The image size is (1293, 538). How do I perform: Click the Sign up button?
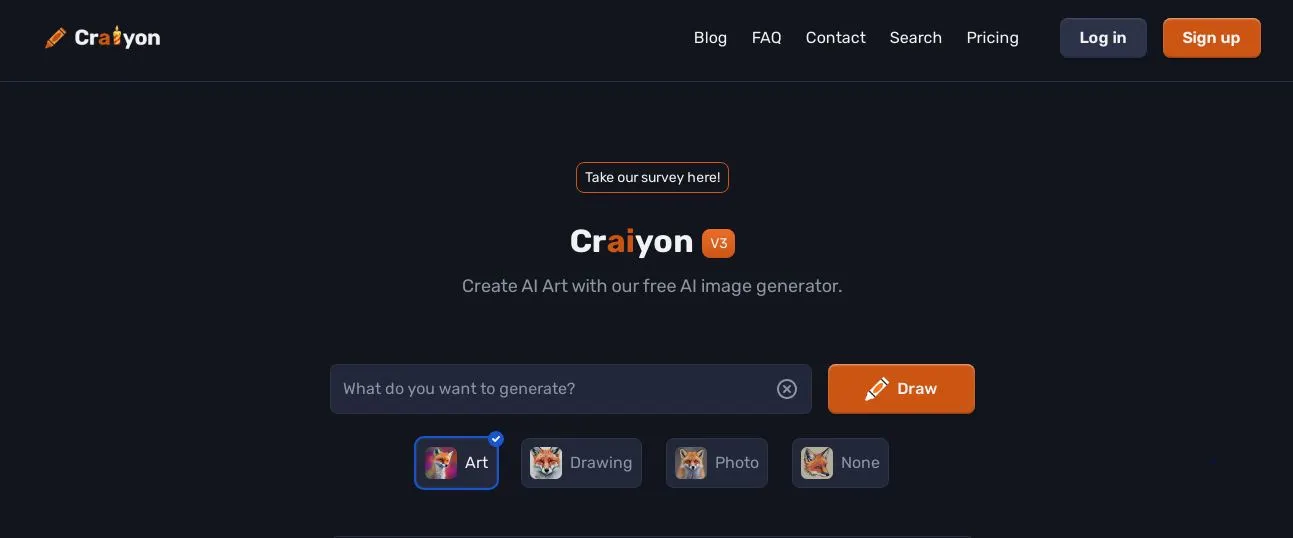1211,38
